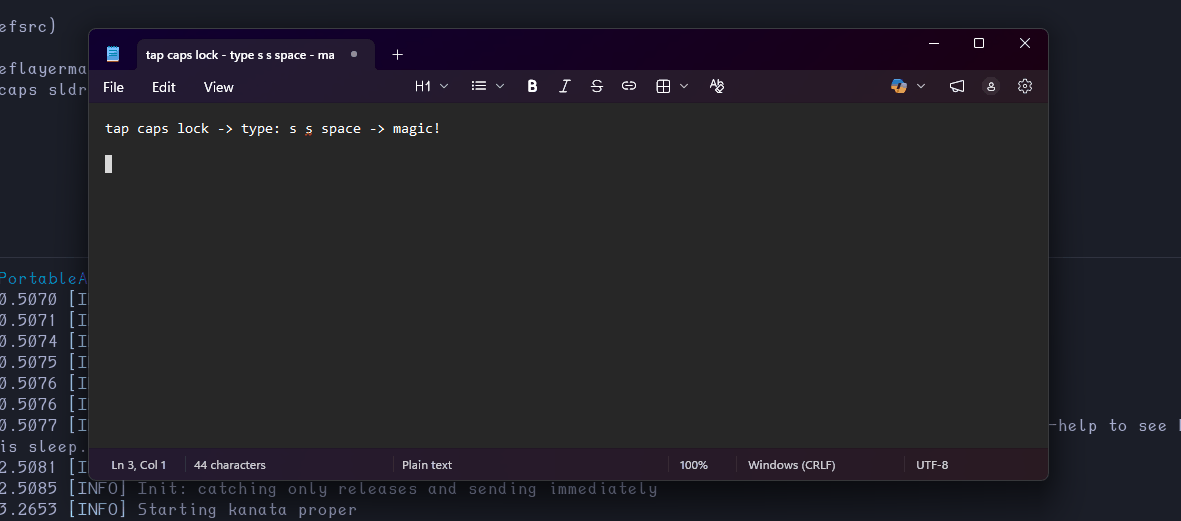Insert a link with the link icon

click(629, 87)
